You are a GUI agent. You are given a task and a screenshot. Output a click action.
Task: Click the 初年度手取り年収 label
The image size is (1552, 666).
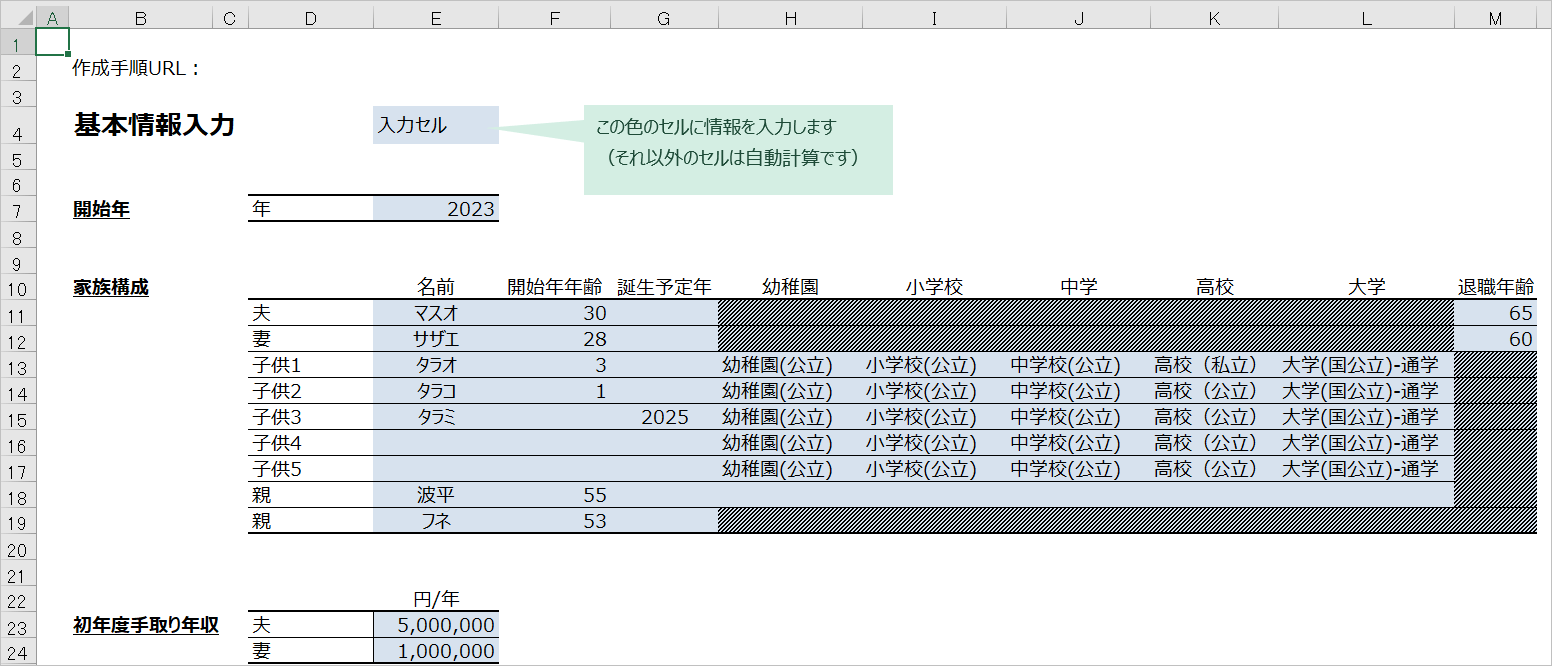click(x=146, y=625)
